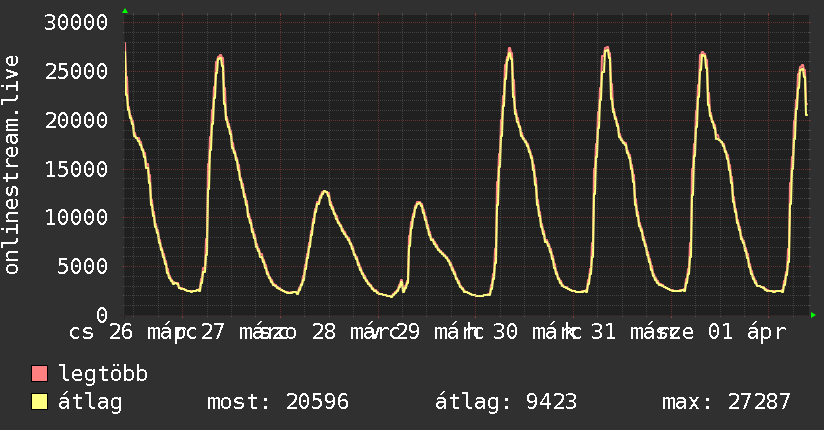The width and height of the screenshot is (824, 430).
Task: Click the yellow átlag legend swatch
Action: tap(39, 402)
